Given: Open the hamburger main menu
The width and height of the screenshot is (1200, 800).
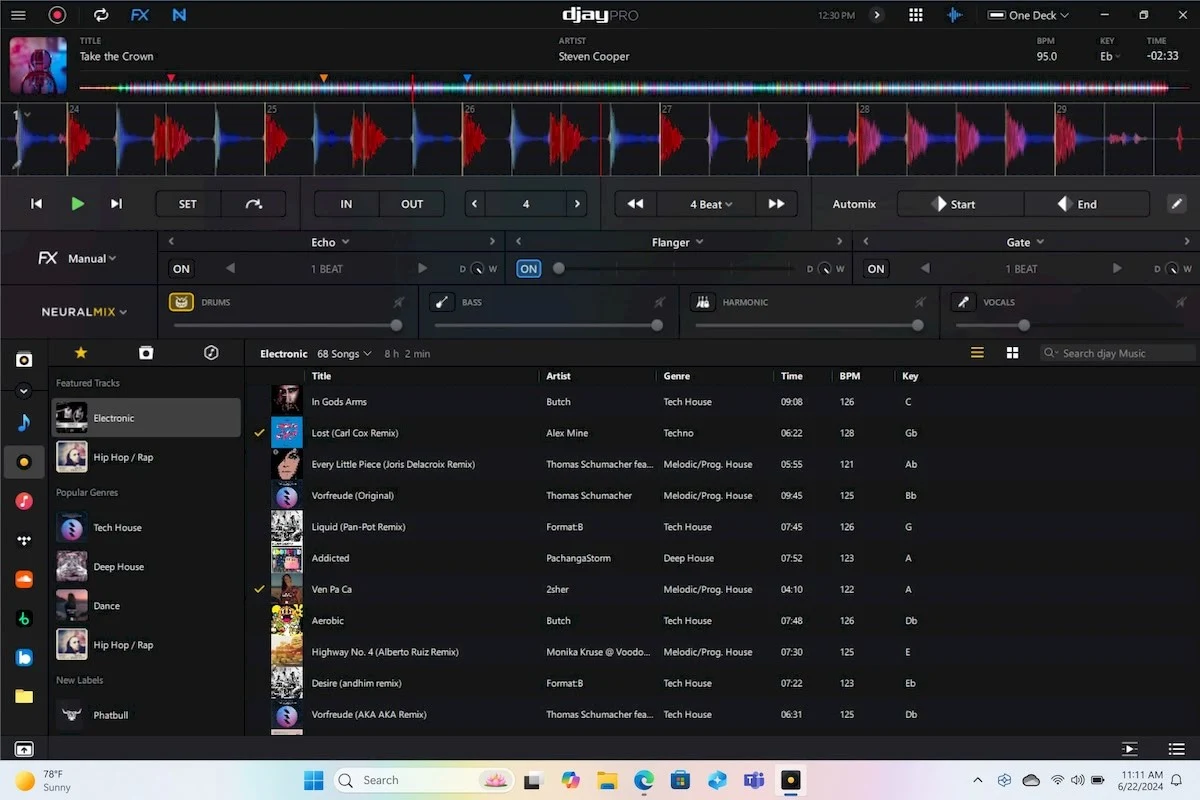Looking at the screenshot, I should pos(18,15).
